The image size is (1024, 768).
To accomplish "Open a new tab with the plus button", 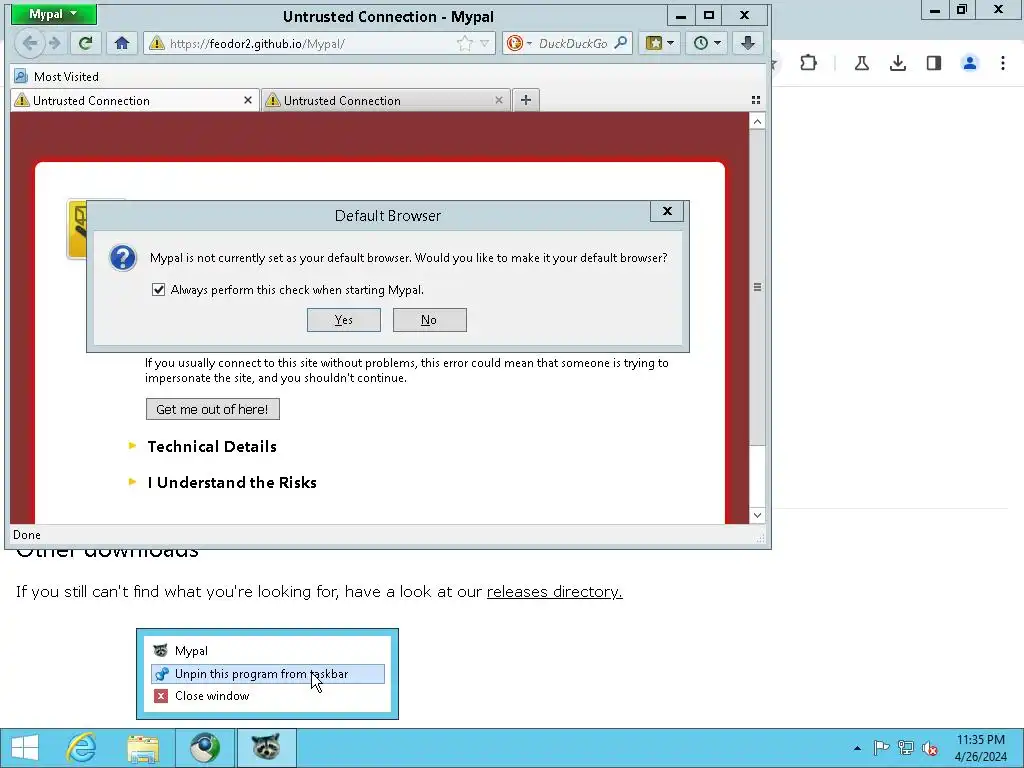I will pyautogui.click(x=526, y=100).
